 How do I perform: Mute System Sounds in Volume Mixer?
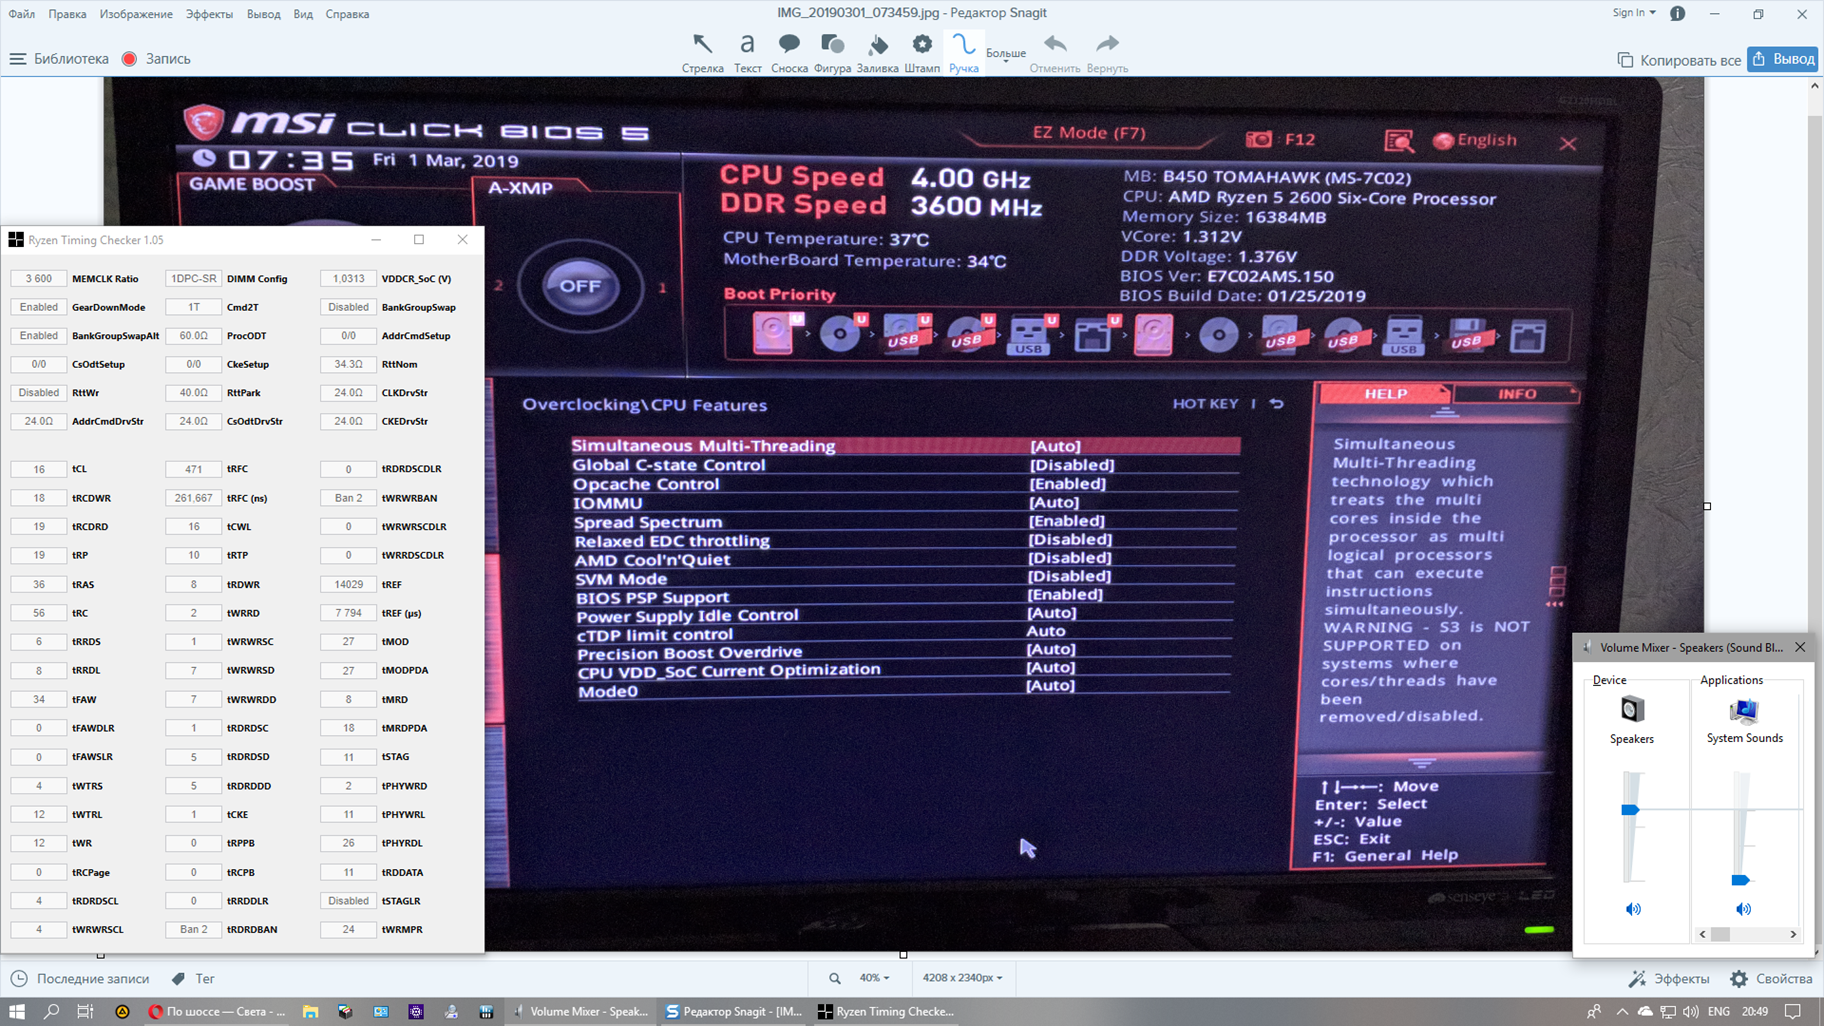pos(1743,909)
